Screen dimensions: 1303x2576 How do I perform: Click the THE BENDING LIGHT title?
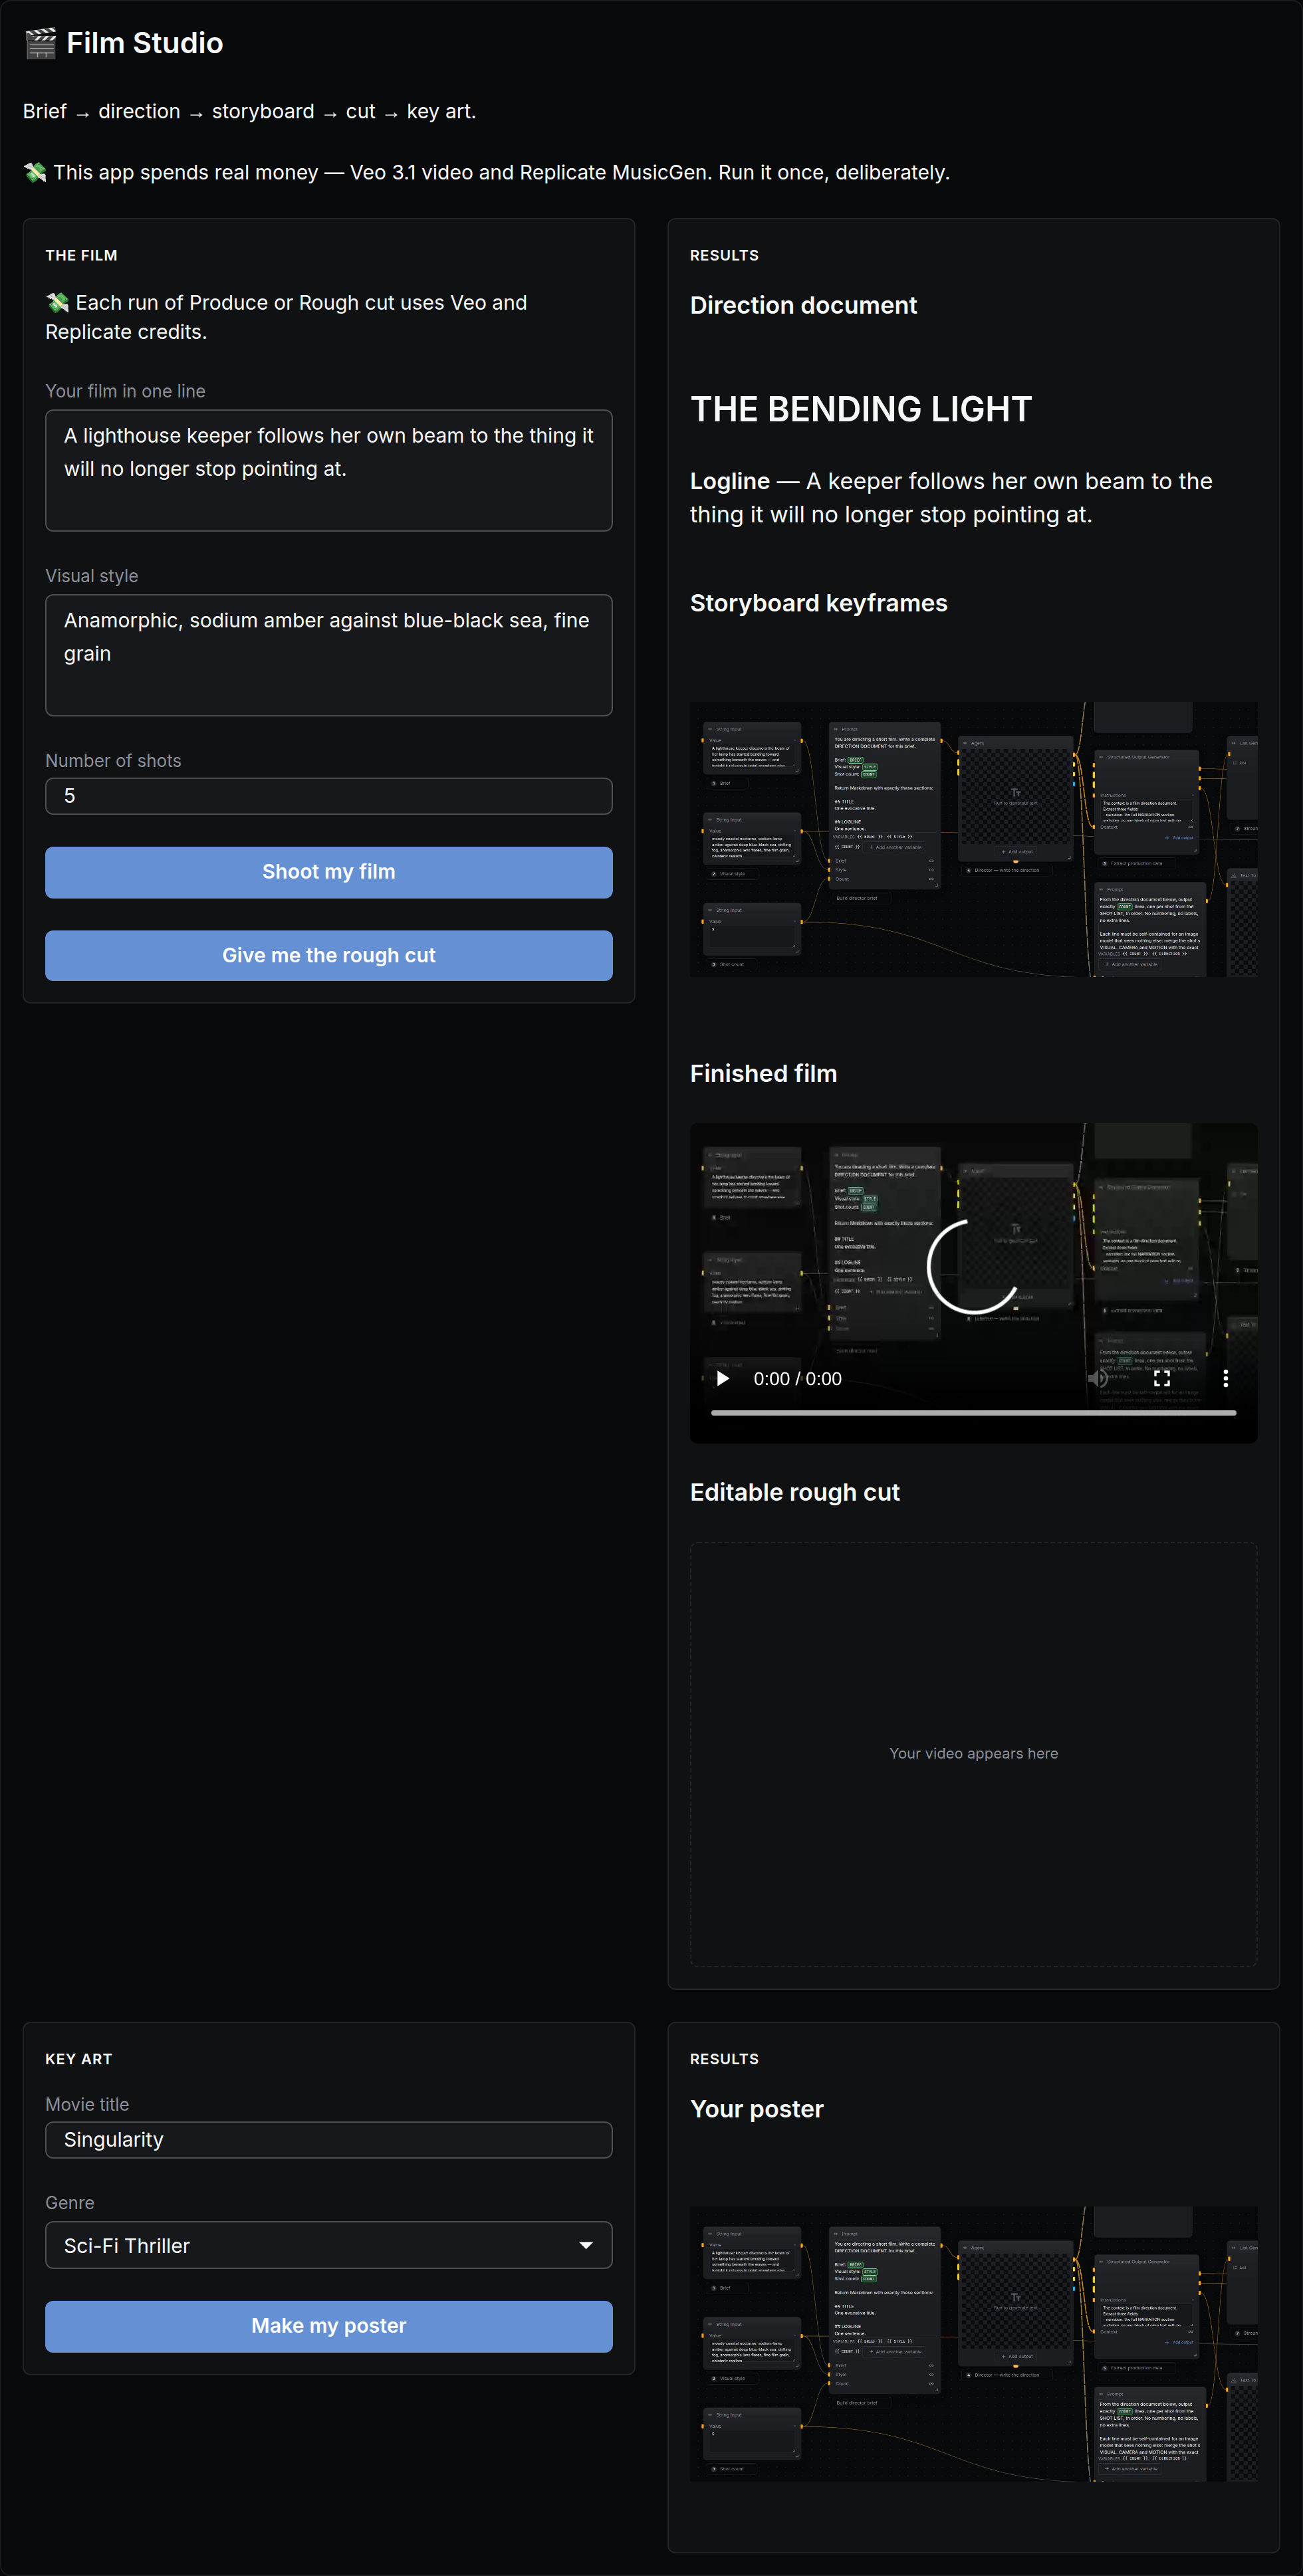pyautogui.click(x=861, y=410)
